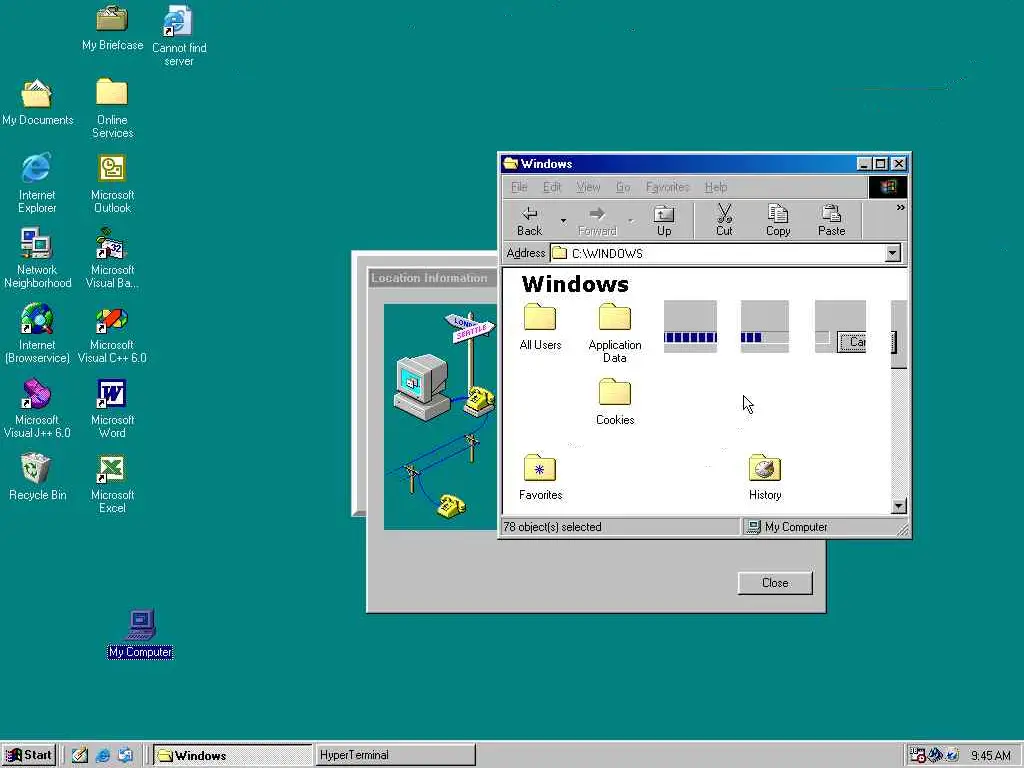
Task: Click the Start button
Action: pyautogui.click(x=29, y=756)
